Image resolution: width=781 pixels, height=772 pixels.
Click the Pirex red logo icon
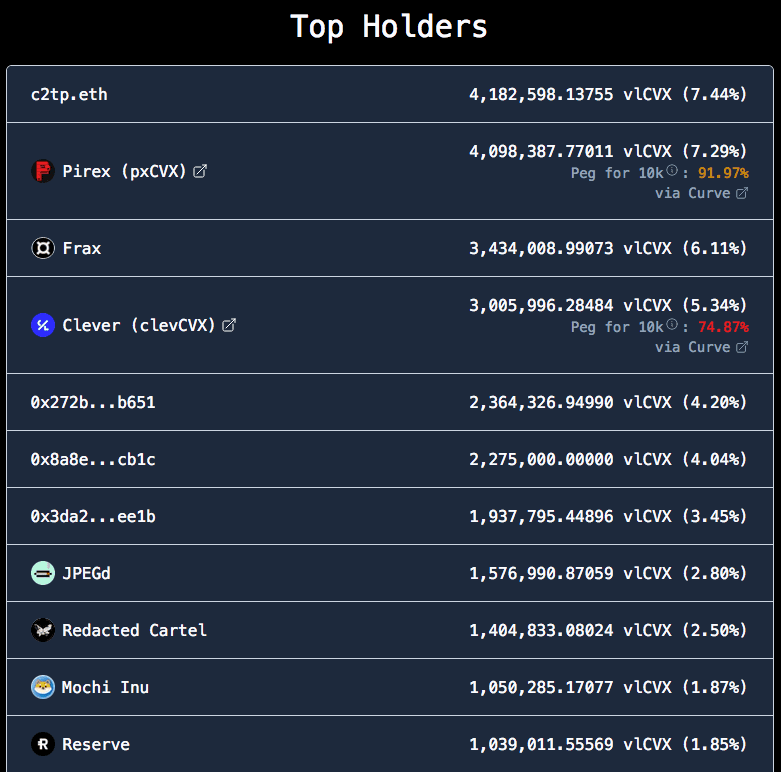tap(42, 171)
